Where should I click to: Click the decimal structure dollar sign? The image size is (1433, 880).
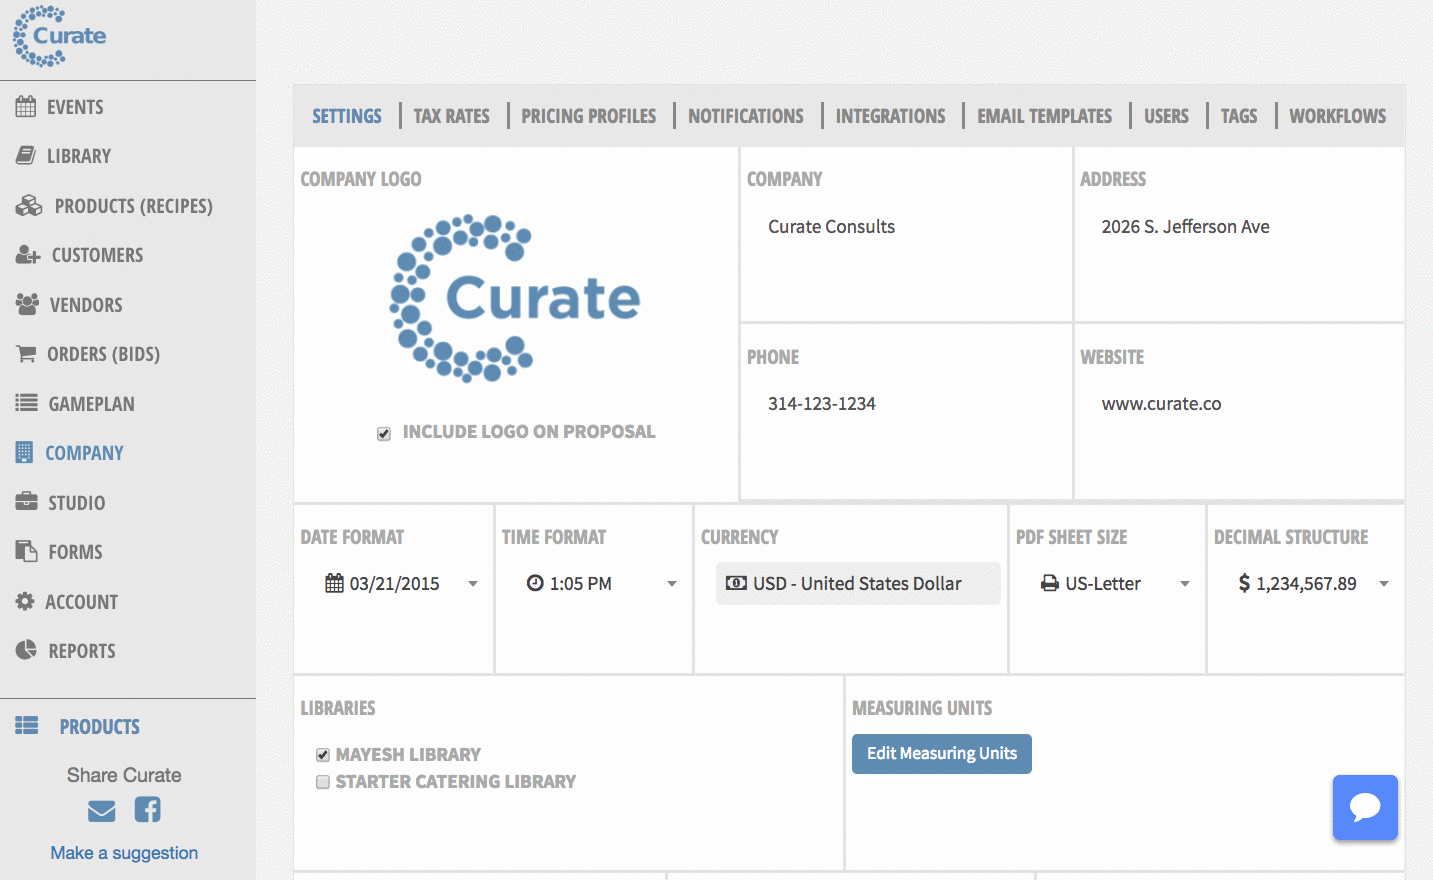click(1244, 583)
